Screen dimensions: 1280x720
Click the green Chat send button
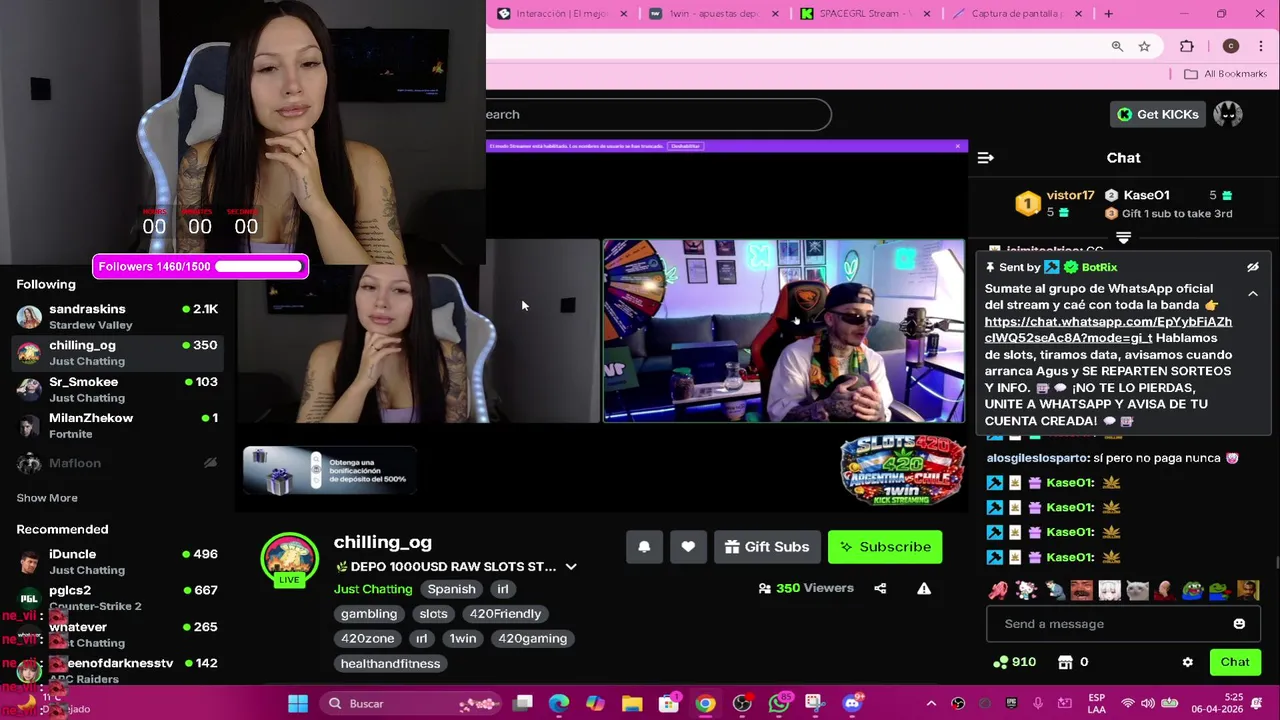point(1235,662)
